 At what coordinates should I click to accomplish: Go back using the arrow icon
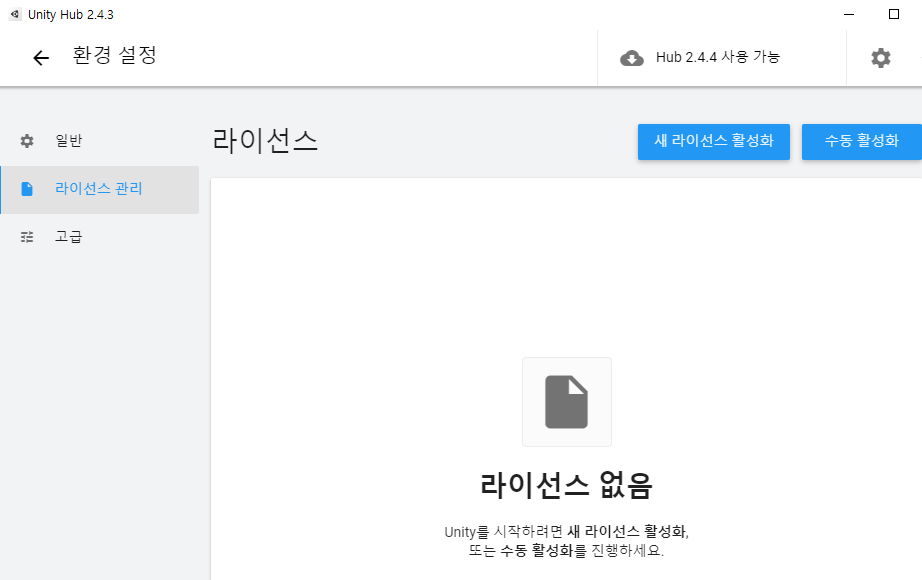[x=41, y=58]
